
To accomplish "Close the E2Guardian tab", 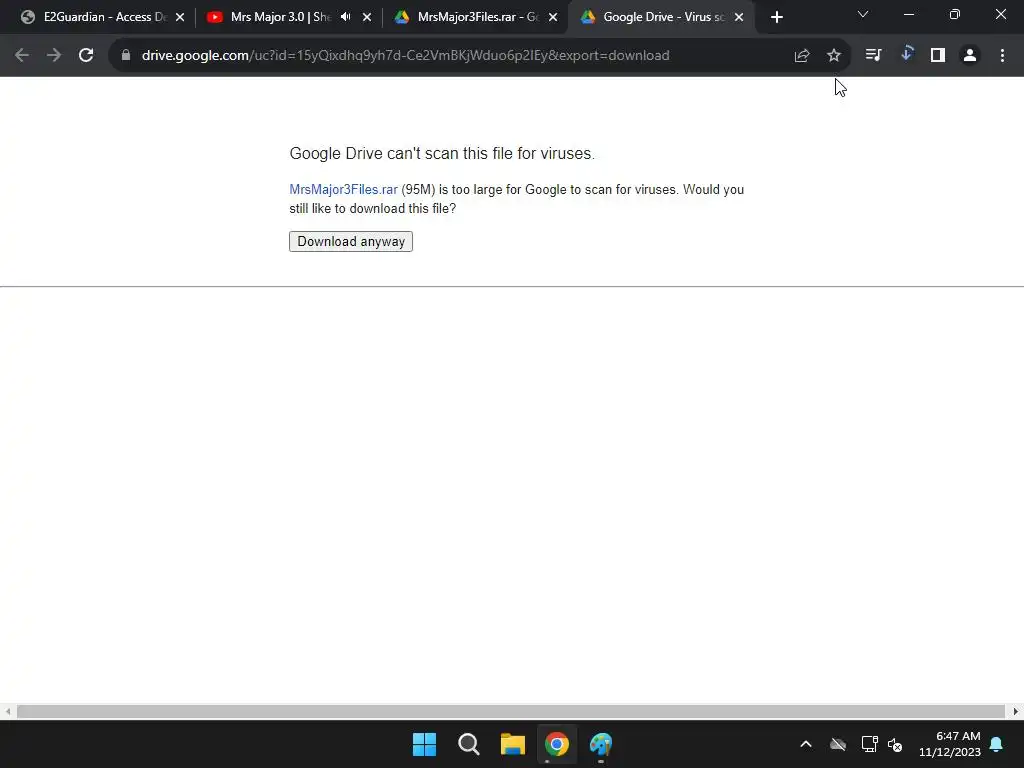I will pyautogui.click(x=180, y=17).
